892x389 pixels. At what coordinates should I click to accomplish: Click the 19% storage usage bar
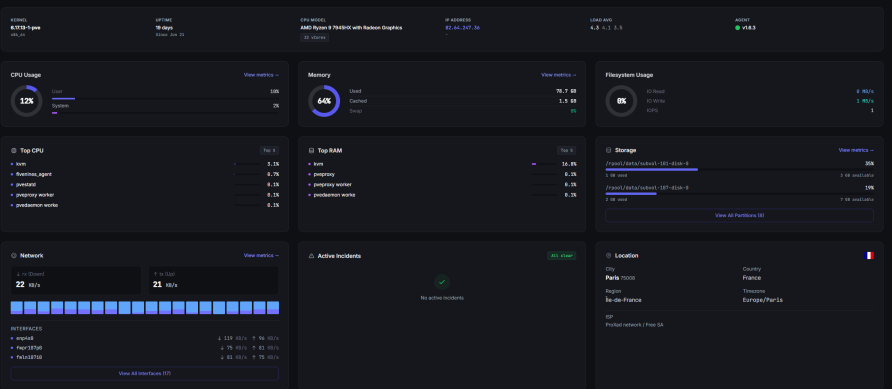(740, 194)
